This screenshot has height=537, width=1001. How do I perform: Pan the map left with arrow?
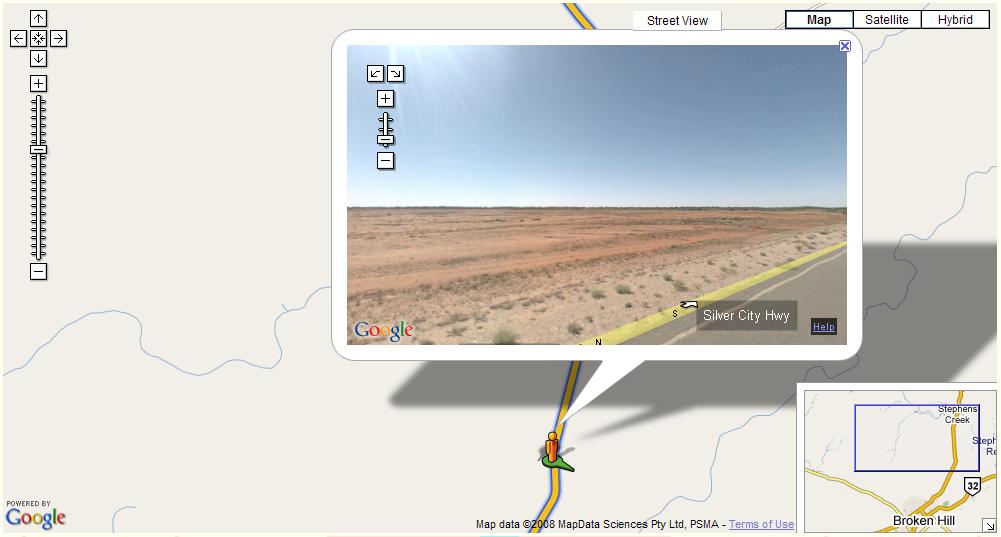click(x=19, y=38)
